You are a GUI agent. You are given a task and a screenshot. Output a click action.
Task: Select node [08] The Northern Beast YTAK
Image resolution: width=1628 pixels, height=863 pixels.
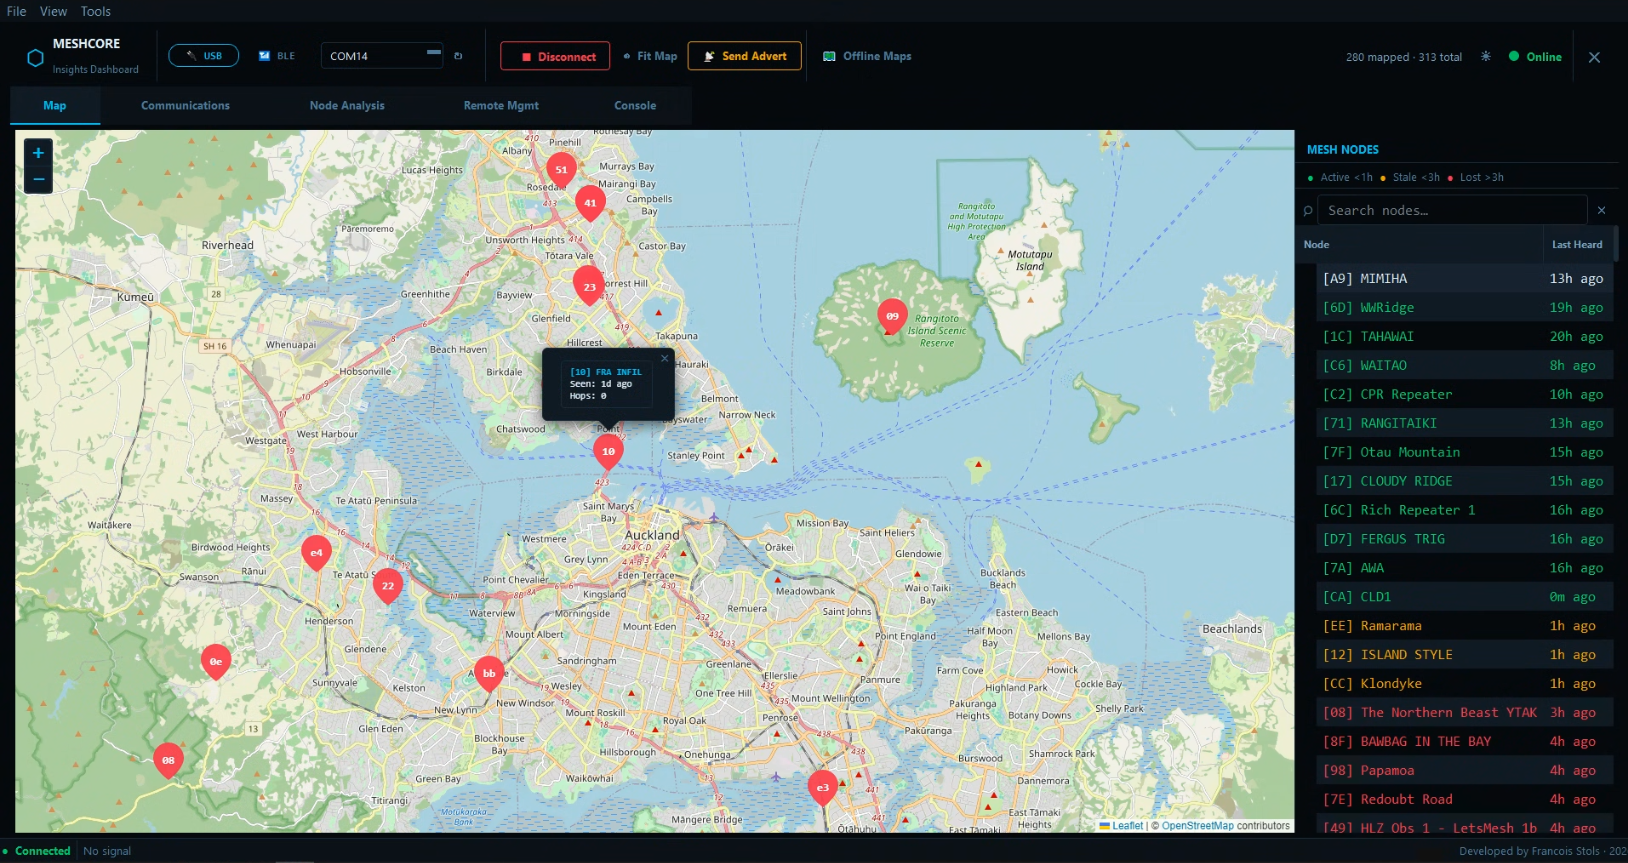(x=1463, y=713)
